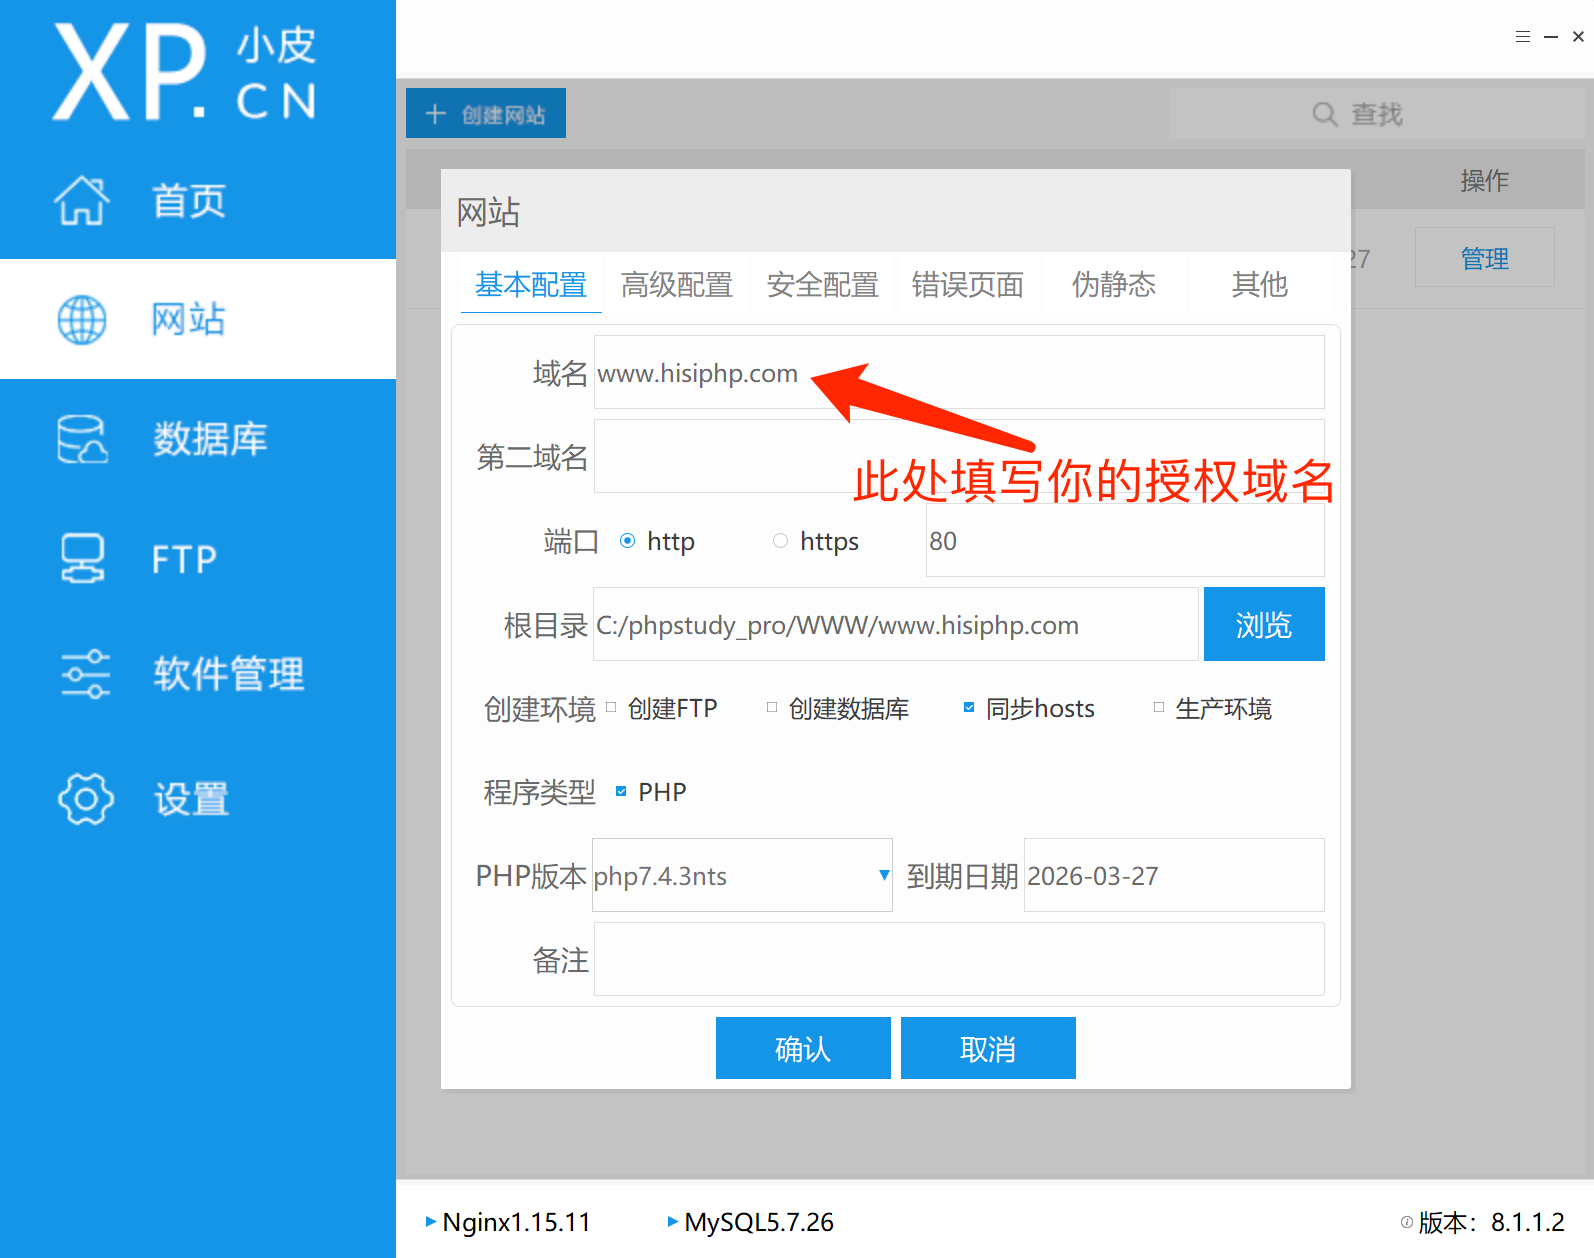
Task: Click the plus icon on 创建网站
Action: (x=435, y=114)
